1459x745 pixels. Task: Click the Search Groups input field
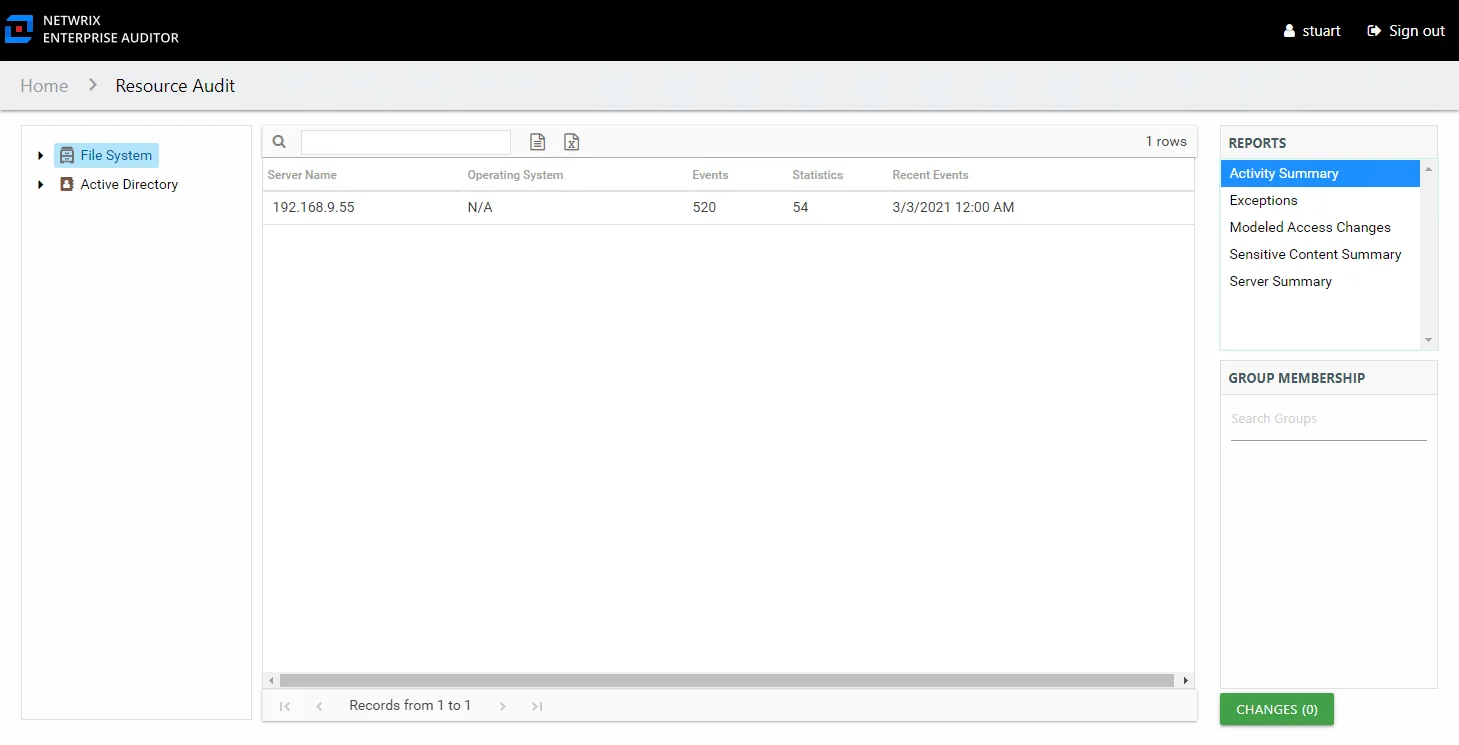coord(1328,419)
